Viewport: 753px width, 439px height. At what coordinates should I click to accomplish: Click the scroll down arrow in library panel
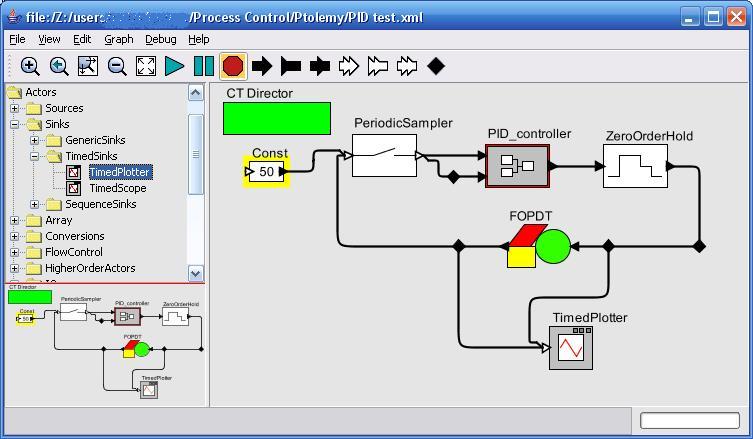click(195, 273)
